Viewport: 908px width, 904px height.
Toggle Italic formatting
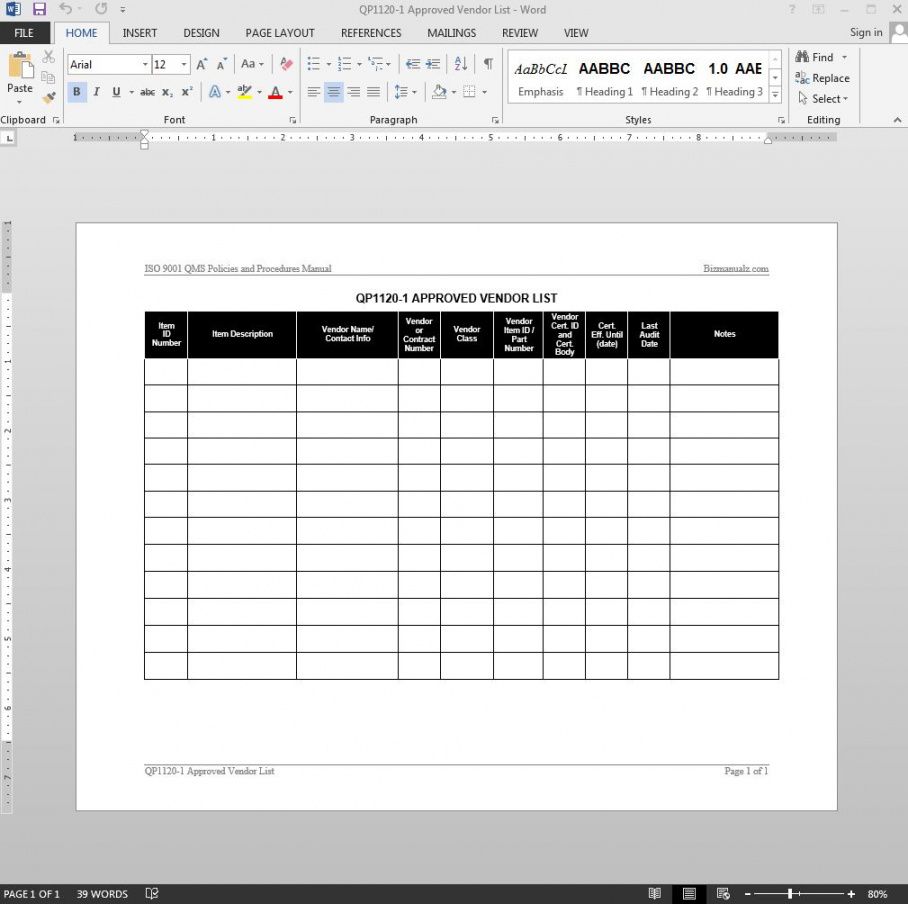(97, 92)
